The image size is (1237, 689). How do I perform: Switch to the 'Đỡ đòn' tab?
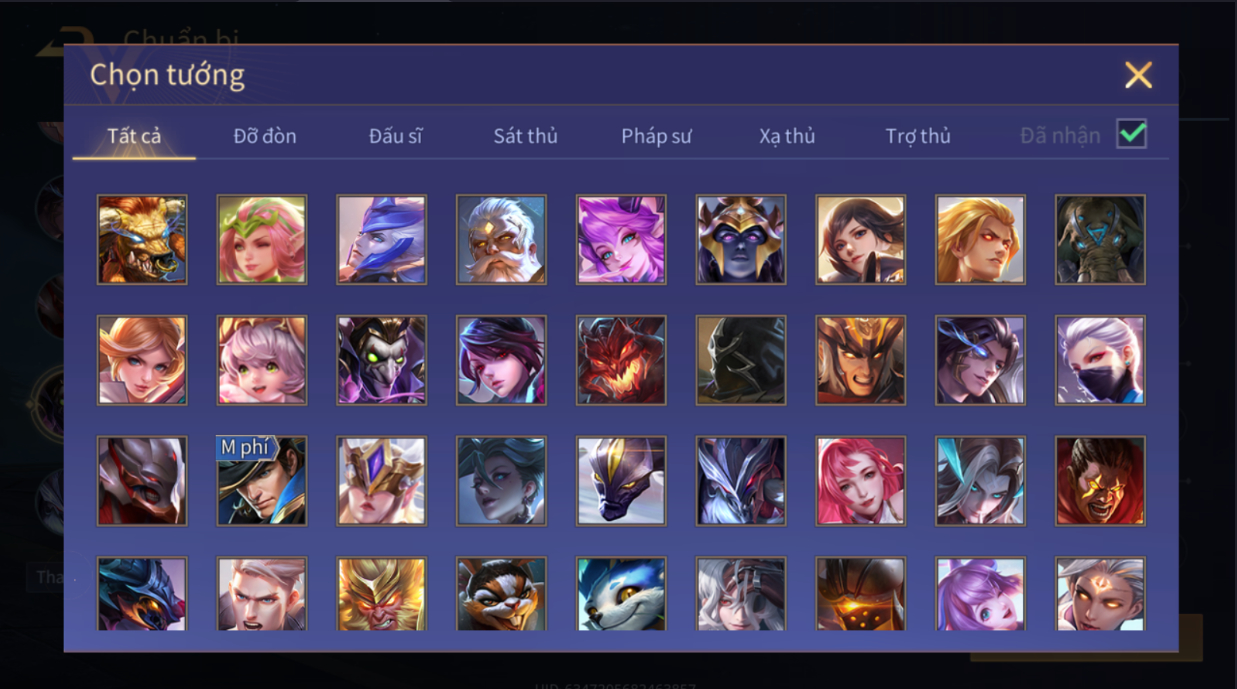pyautogui.click(x=265, y=136)
